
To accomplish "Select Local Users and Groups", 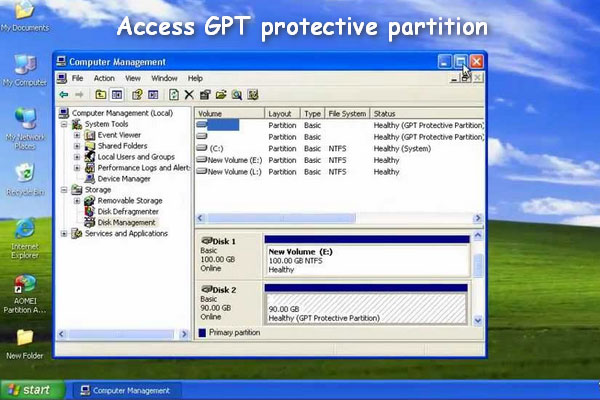I will pos(136,157).
